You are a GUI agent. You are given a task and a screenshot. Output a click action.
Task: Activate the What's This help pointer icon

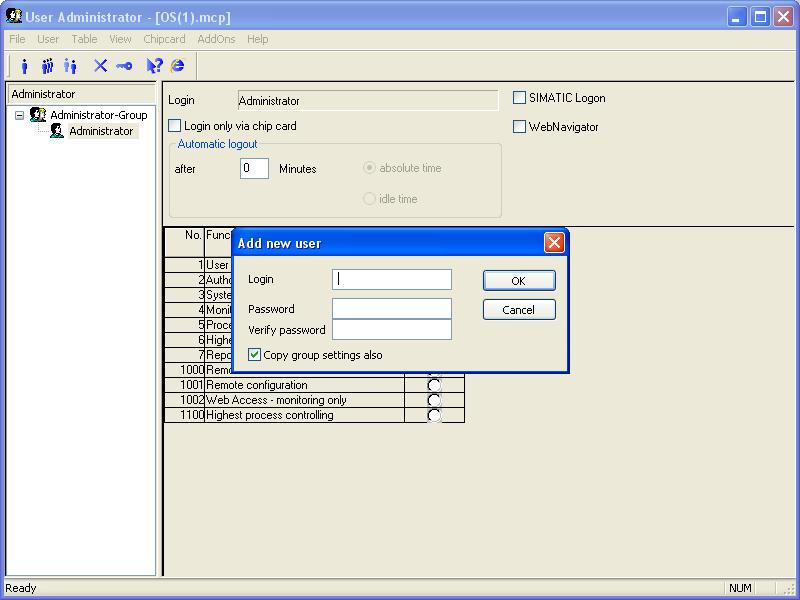tap(154, 66)
